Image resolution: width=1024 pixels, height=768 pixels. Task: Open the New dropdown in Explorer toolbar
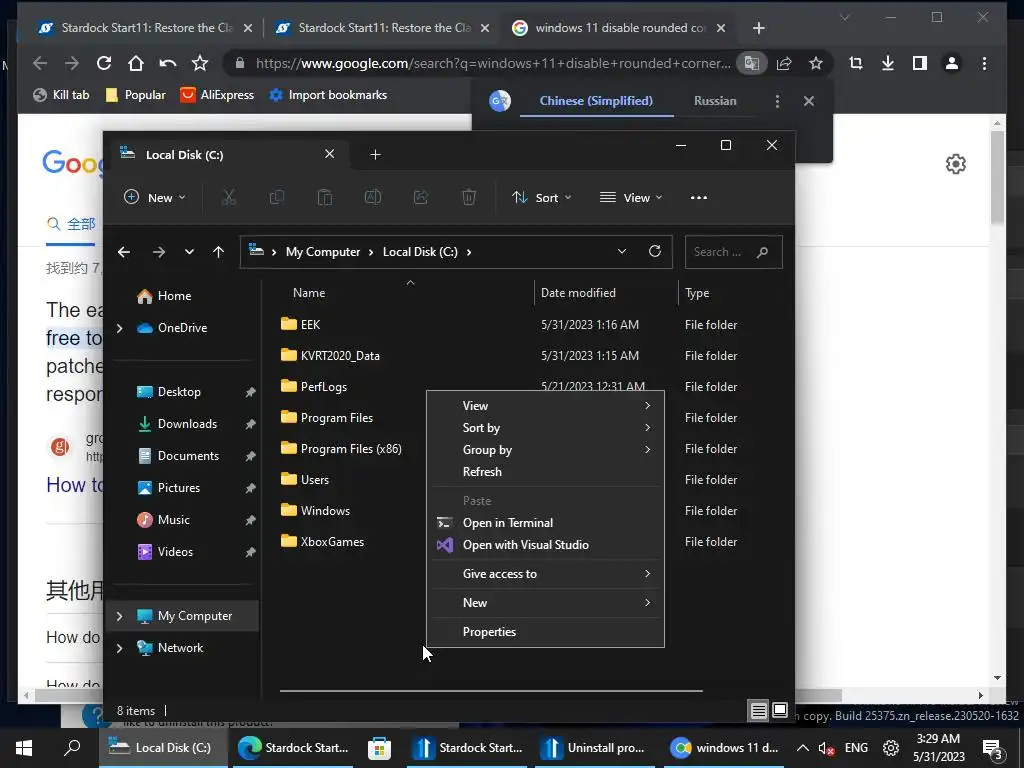tap(155, 197)
